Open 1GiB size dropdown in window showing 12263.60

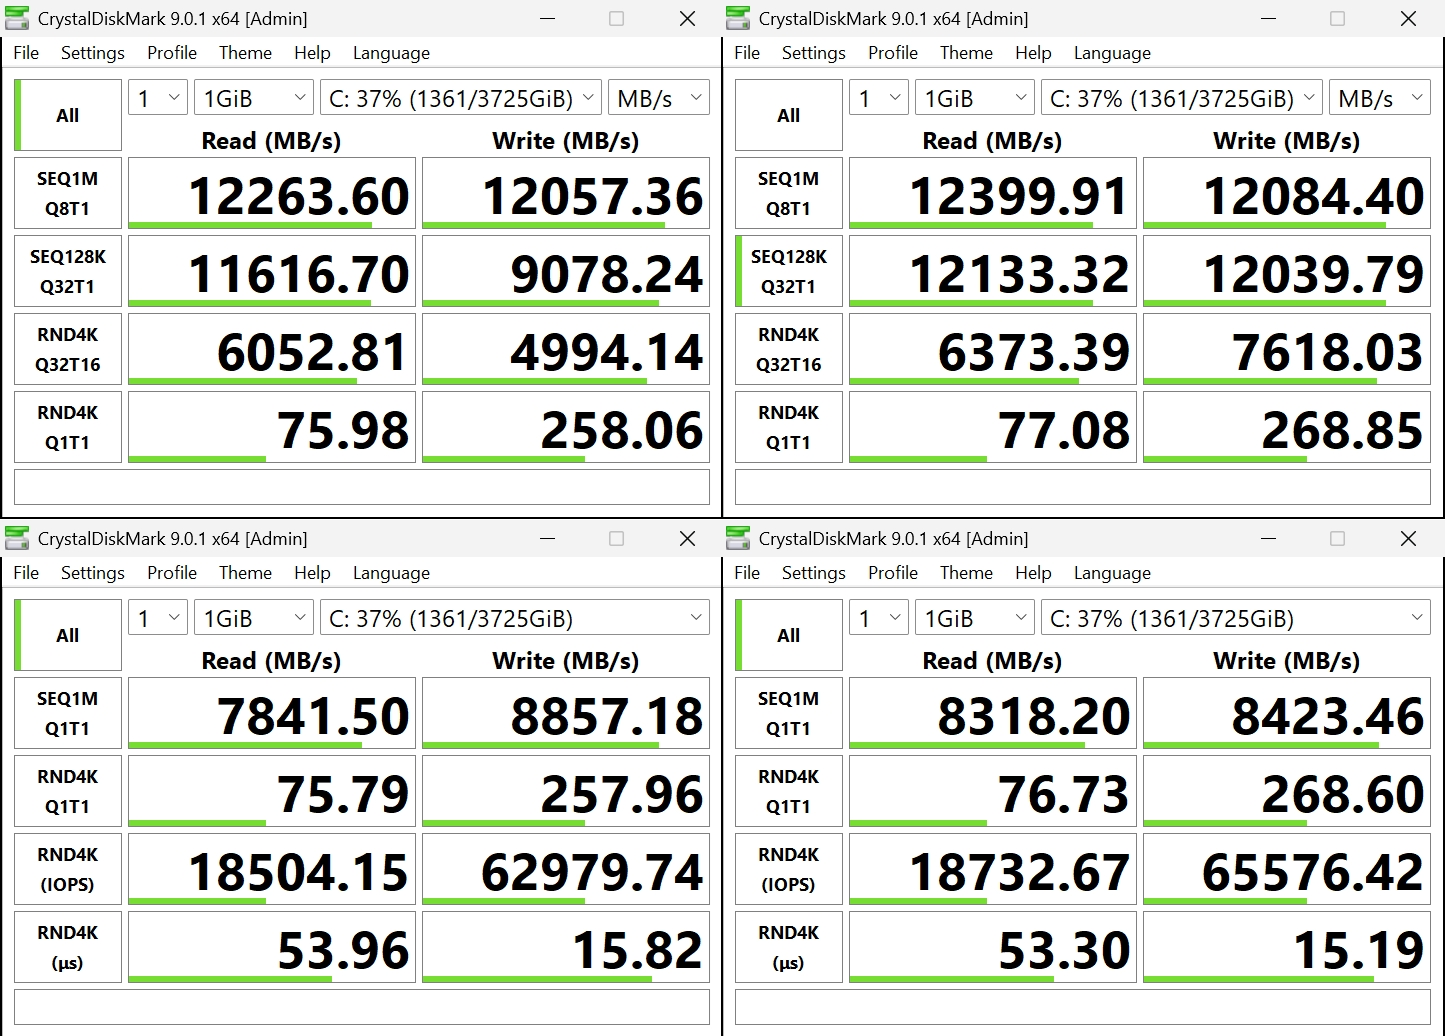tap(254, 98)
